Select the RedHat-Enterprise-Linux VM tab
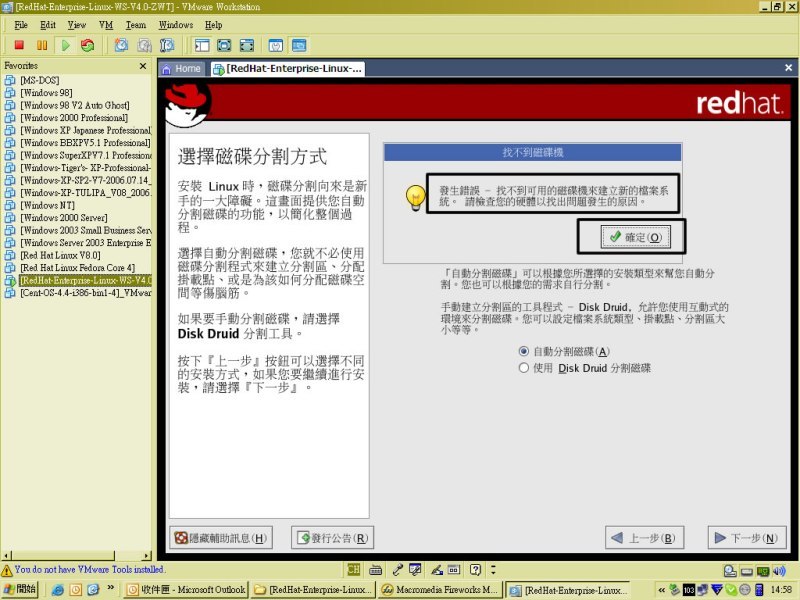Image resolution: width=800 pixels, height=600 pixels. (287, 68)
